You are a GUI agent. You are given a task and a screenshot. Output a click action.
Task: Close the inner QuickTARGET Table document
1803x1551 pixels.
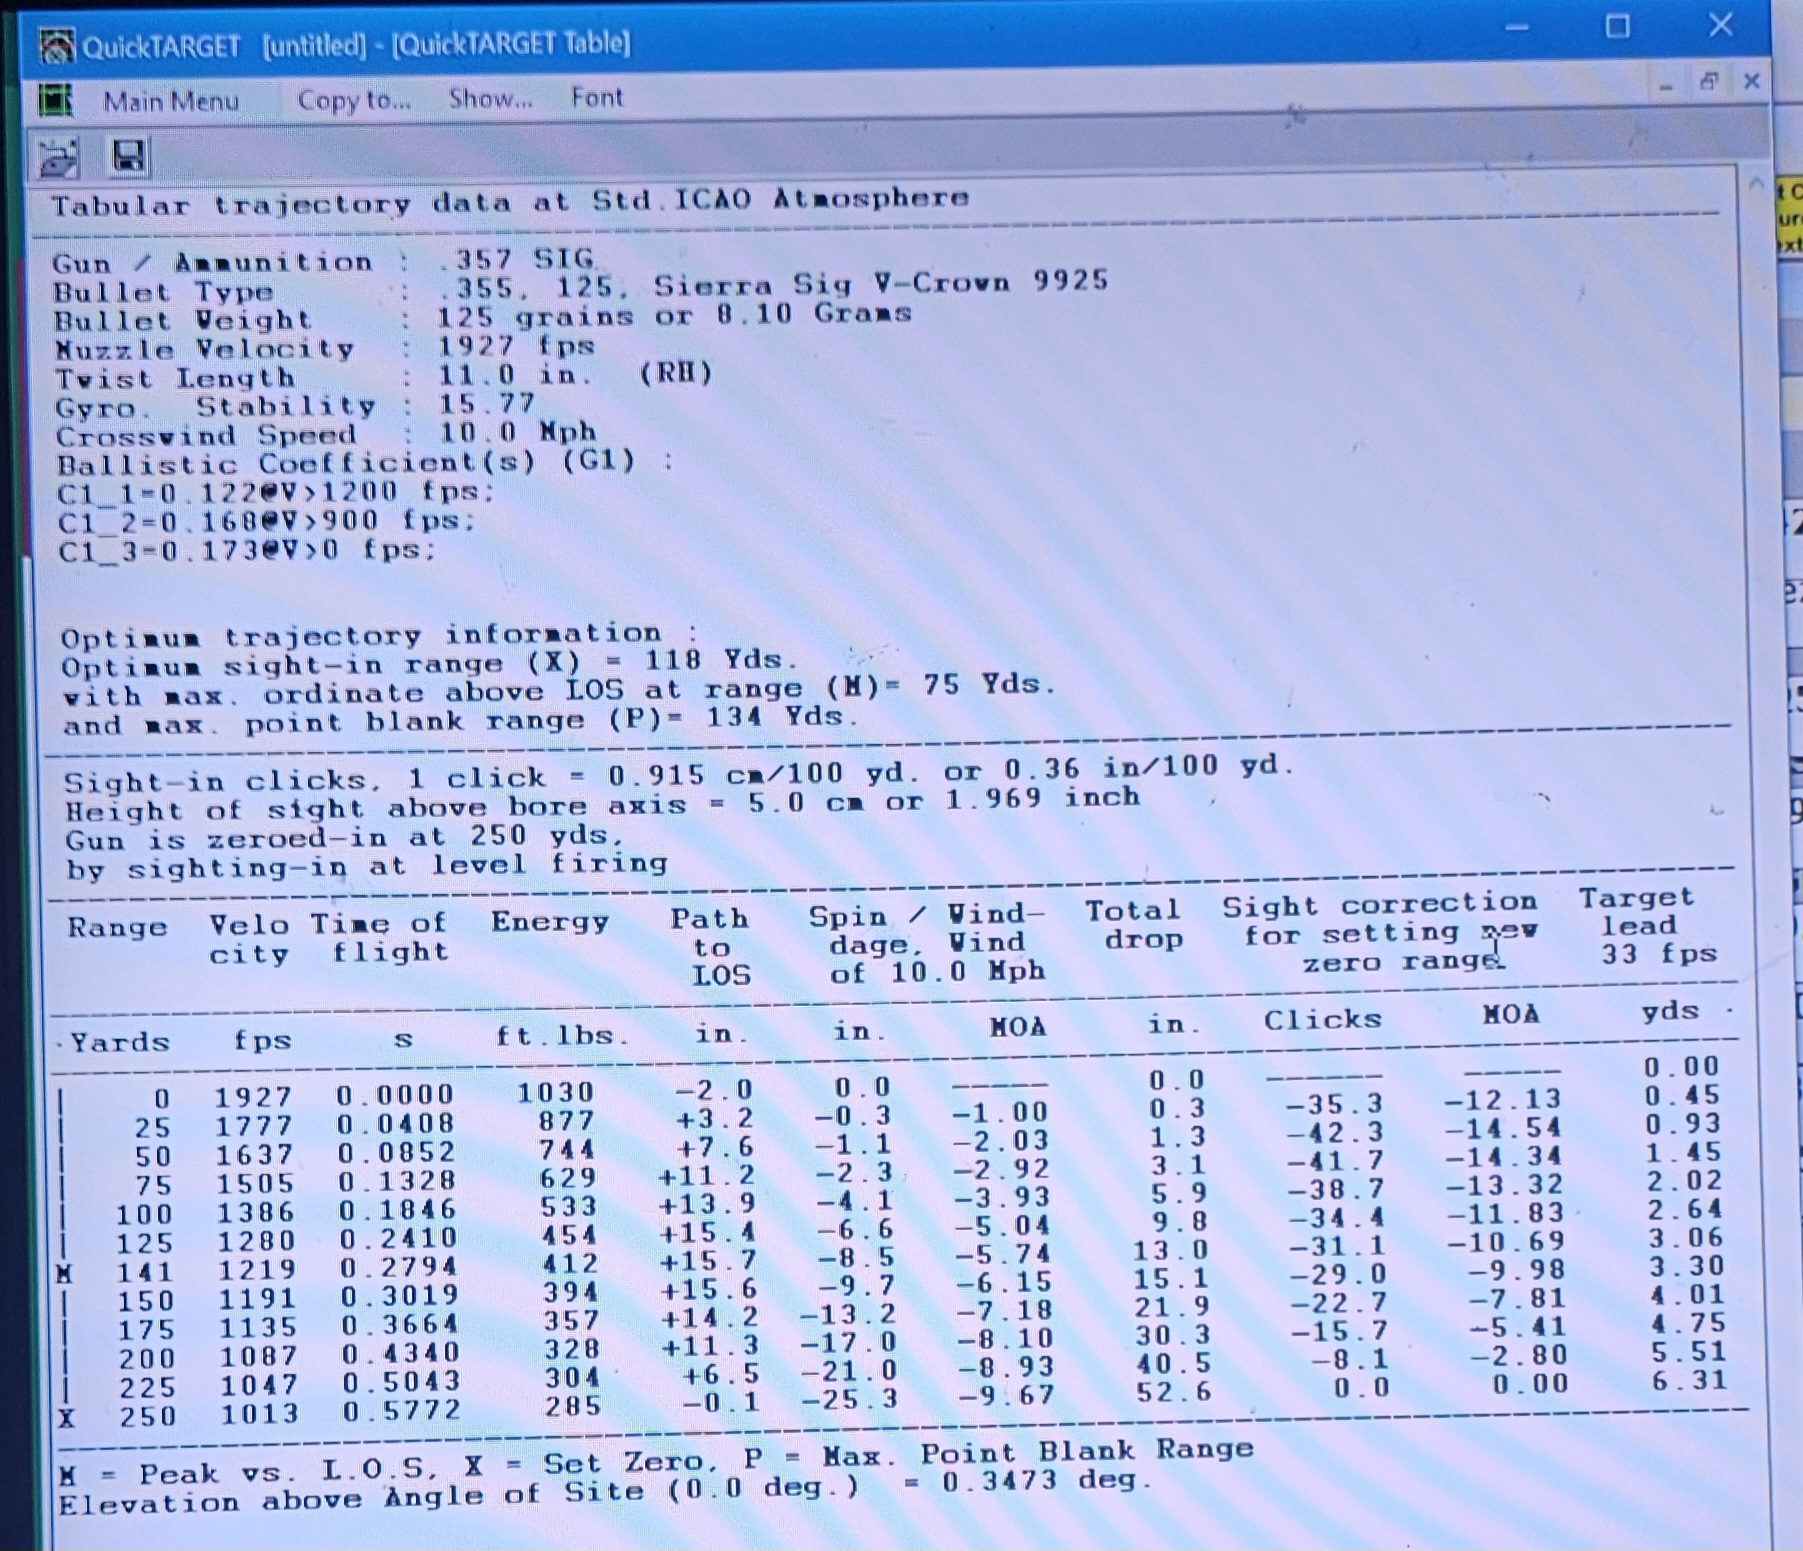point(1751,81)
